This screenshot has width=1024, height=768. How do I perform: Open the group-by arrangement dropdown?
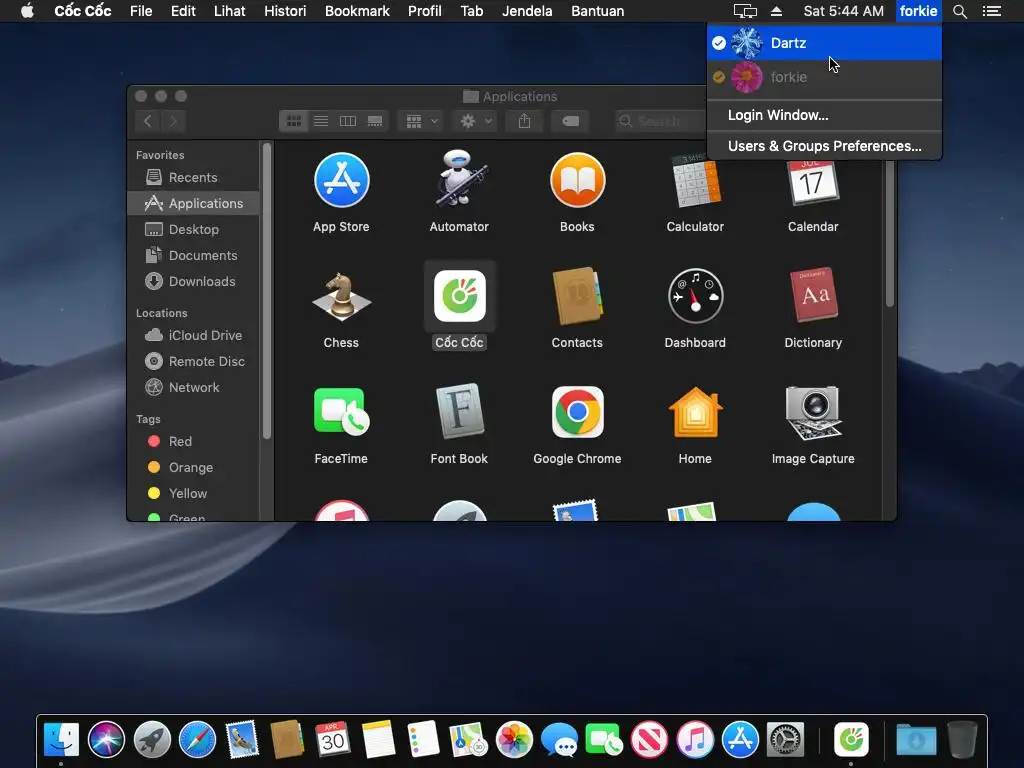point(421,121)
